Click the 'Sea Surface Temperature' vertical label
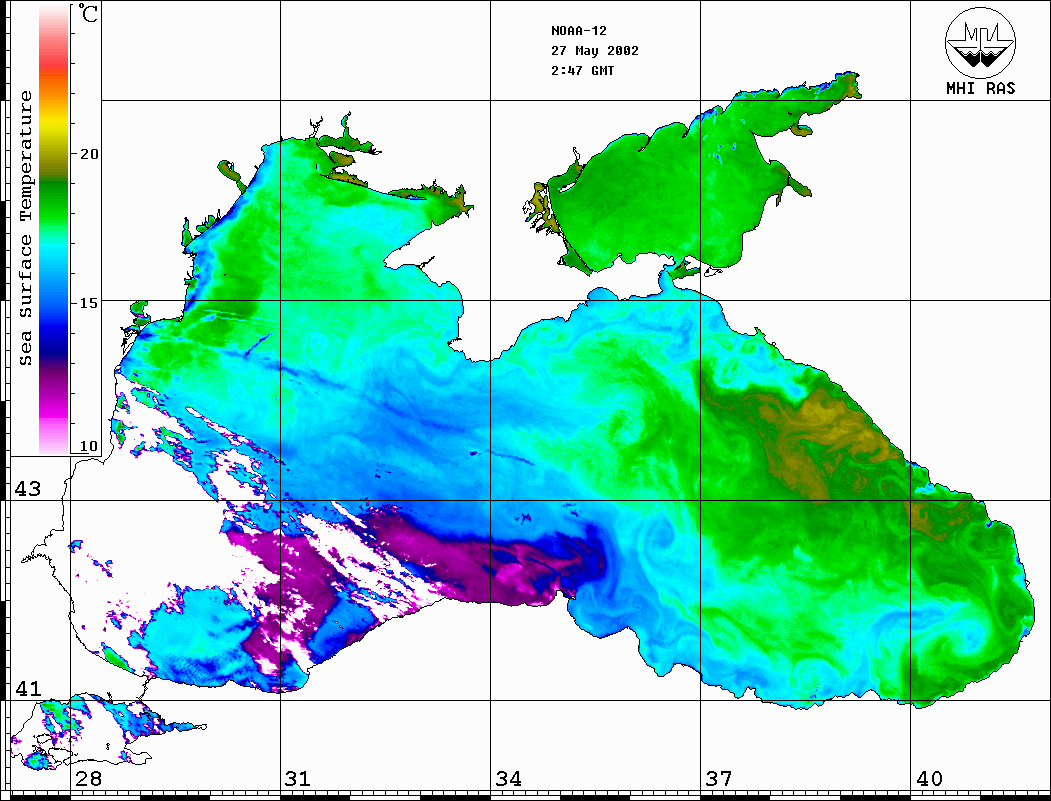The height and width of the screenshot is (801, 1051). pos(25,229)
